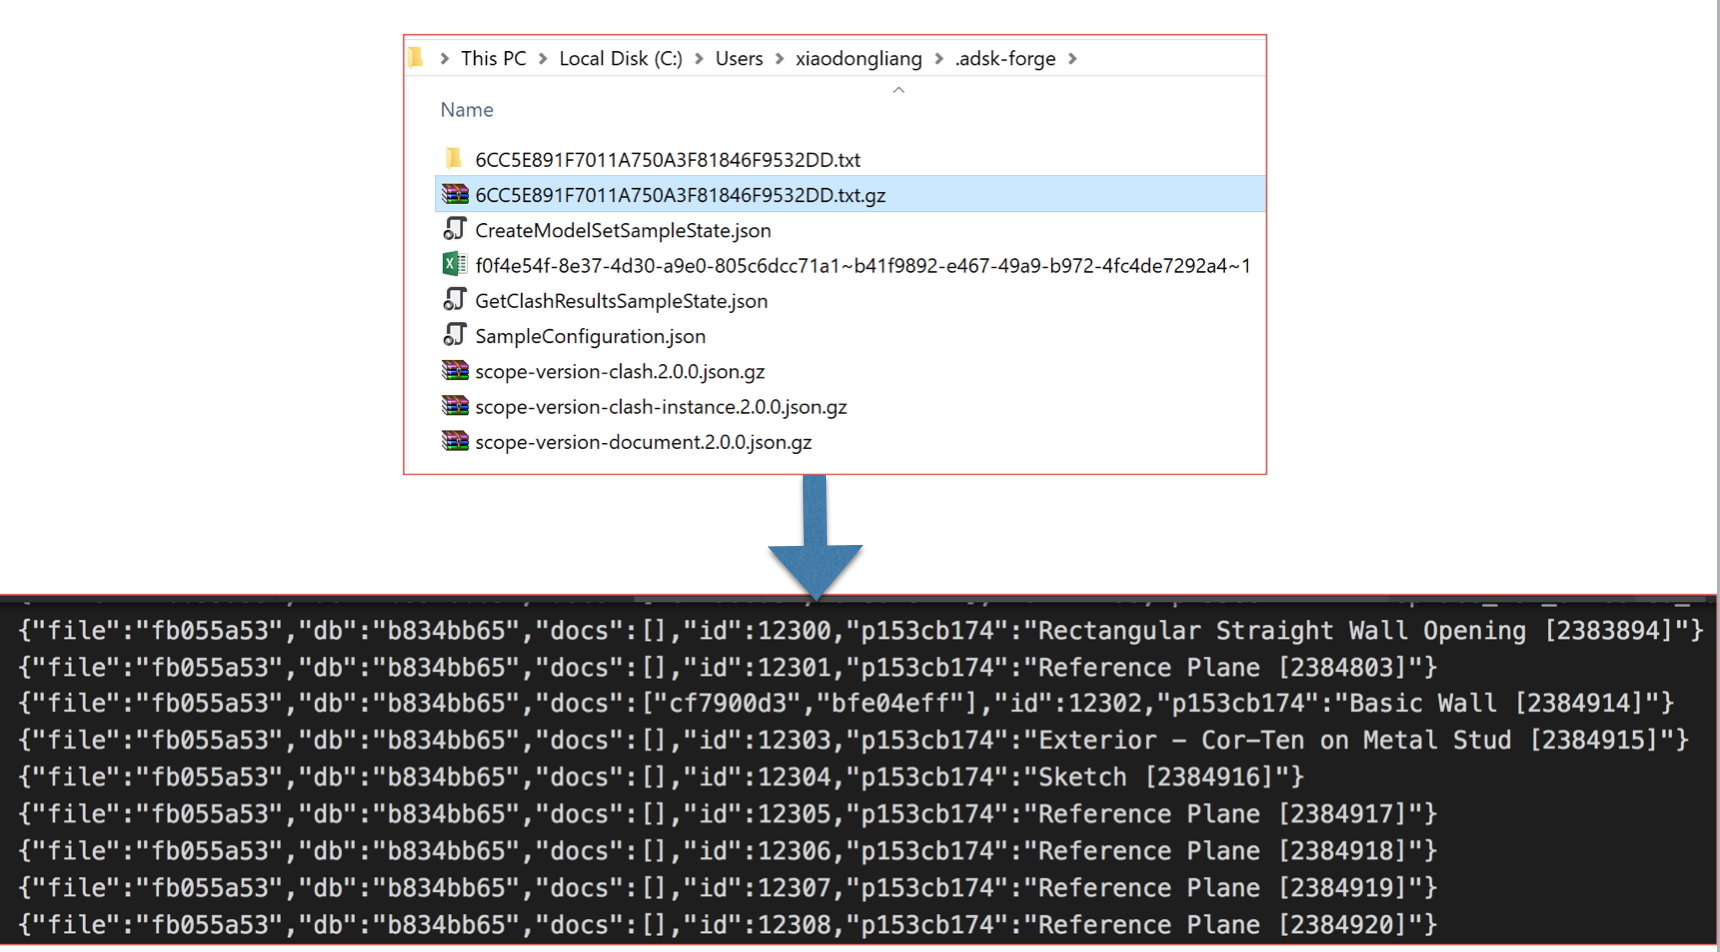Click the Excel icon of the f0f4e54f file
Image resolution: width=1720 pixels, height=952 pixels.
tap(454, 264)
